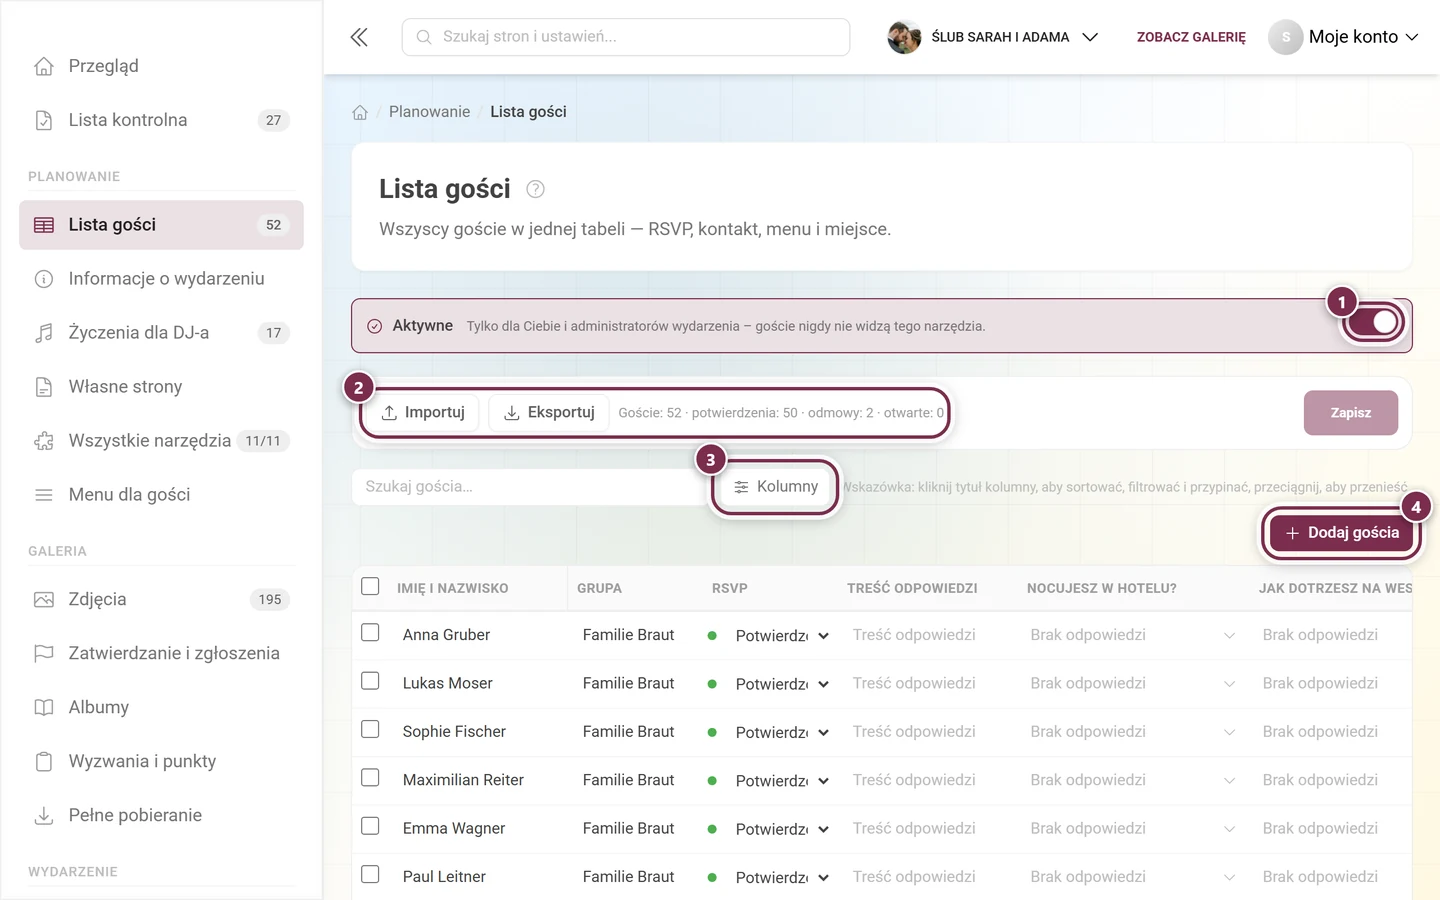
Task: Toggle the Aktywne switch off
Action: click(x=1374, y=322)
